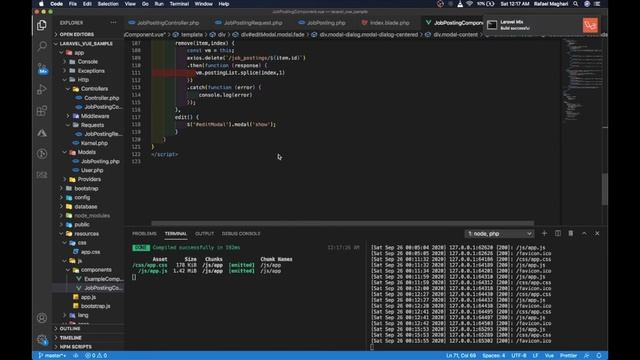Add a new terminal with plus icon
This screenshot has height=360, width=640.
click(x=544, y=233)
